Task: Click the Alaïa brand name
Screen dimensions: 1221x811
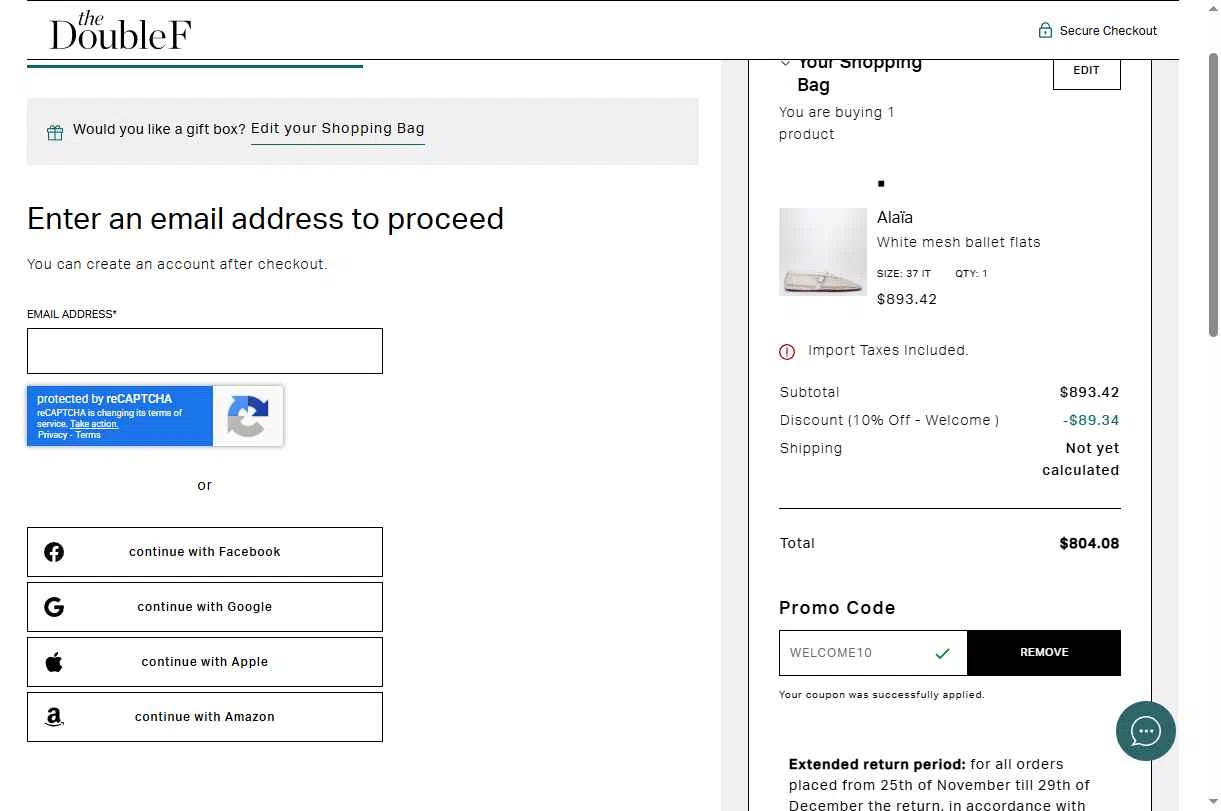Action: coord(895,217)
